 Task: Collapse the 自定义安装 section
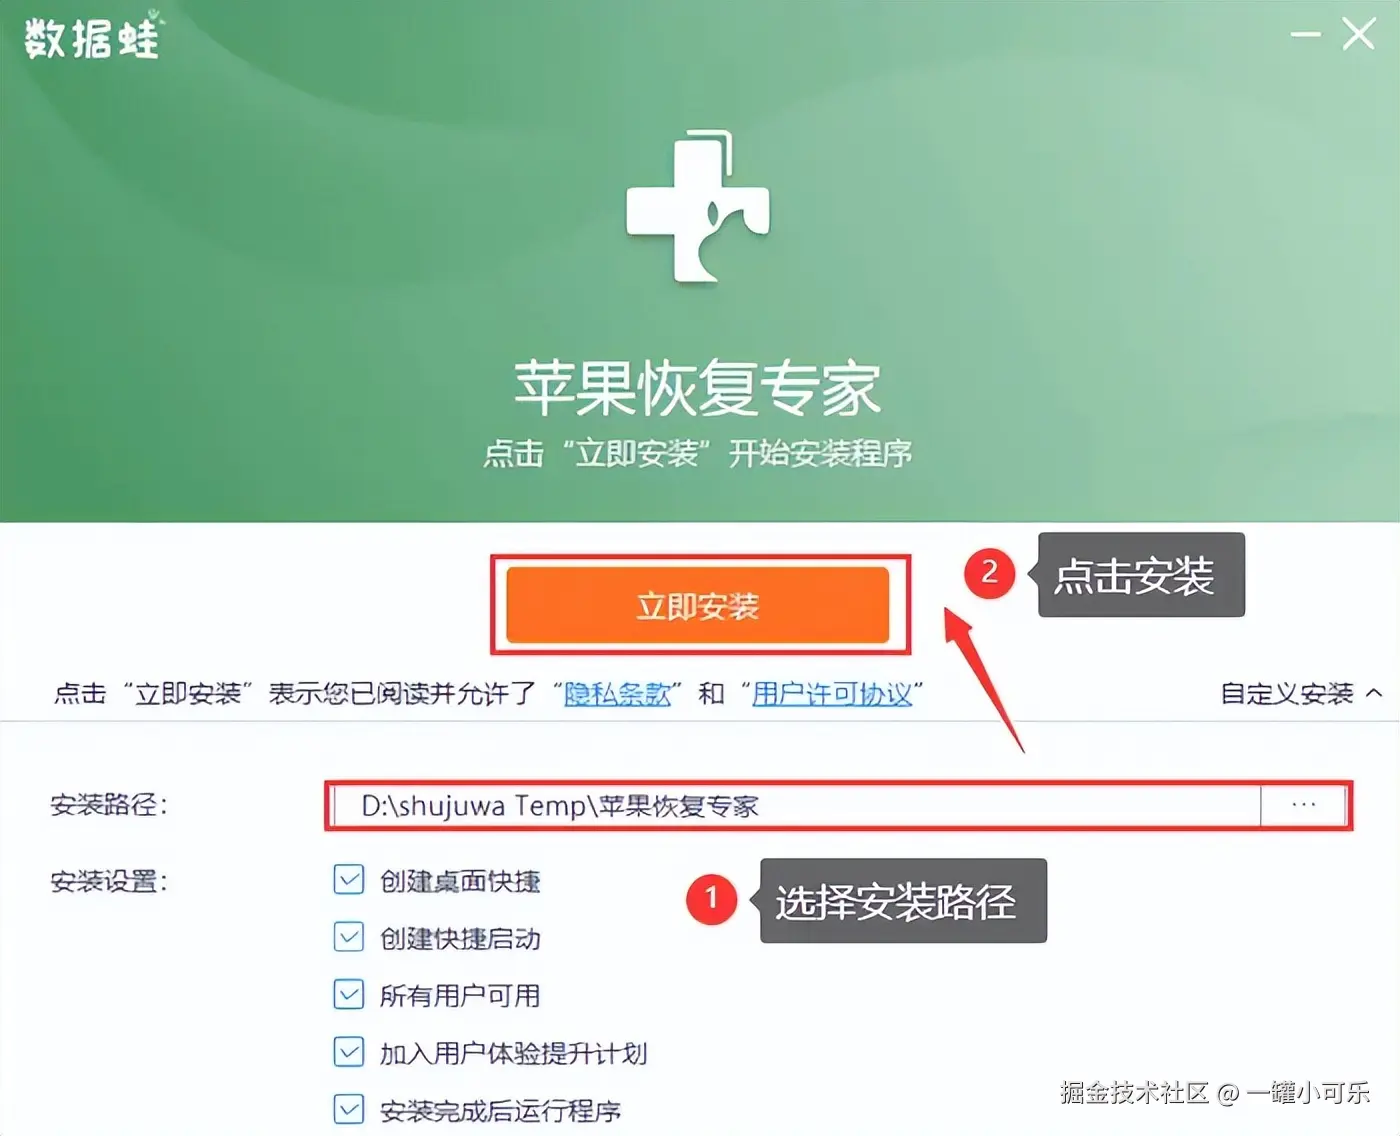[1300, 693]
